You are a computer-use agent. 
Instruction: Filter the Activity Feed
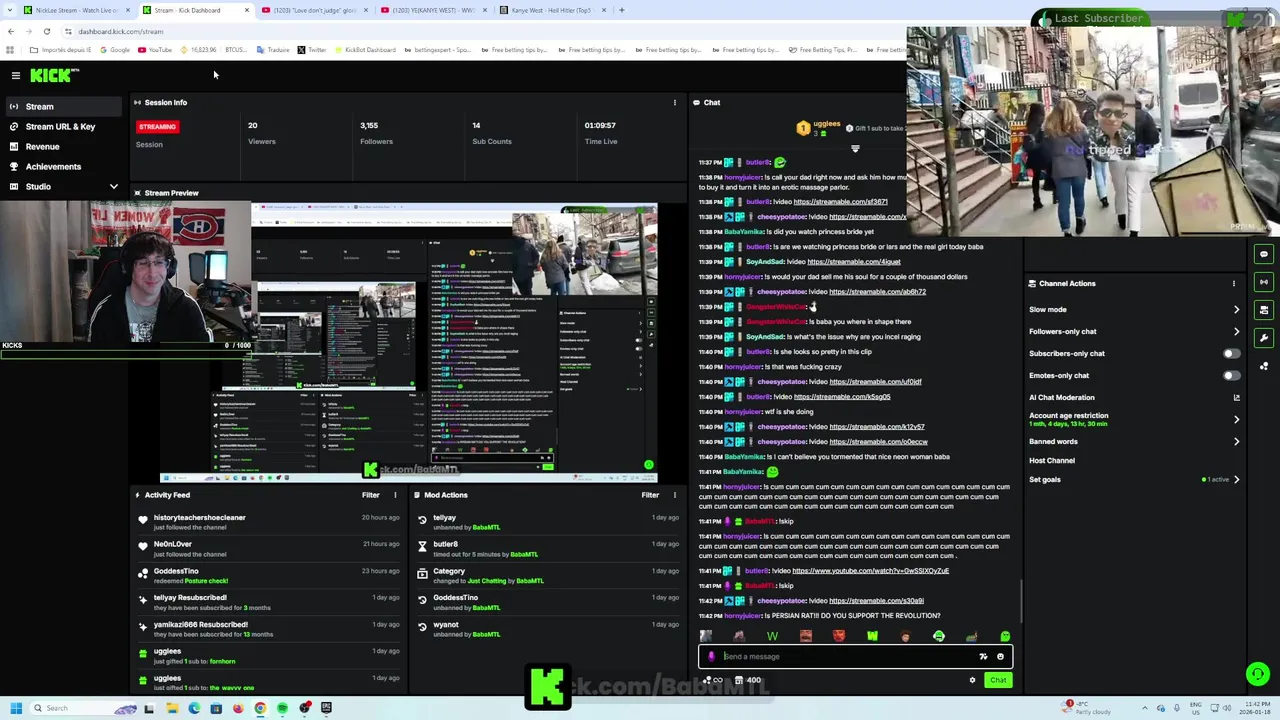[x=370, y=495]
